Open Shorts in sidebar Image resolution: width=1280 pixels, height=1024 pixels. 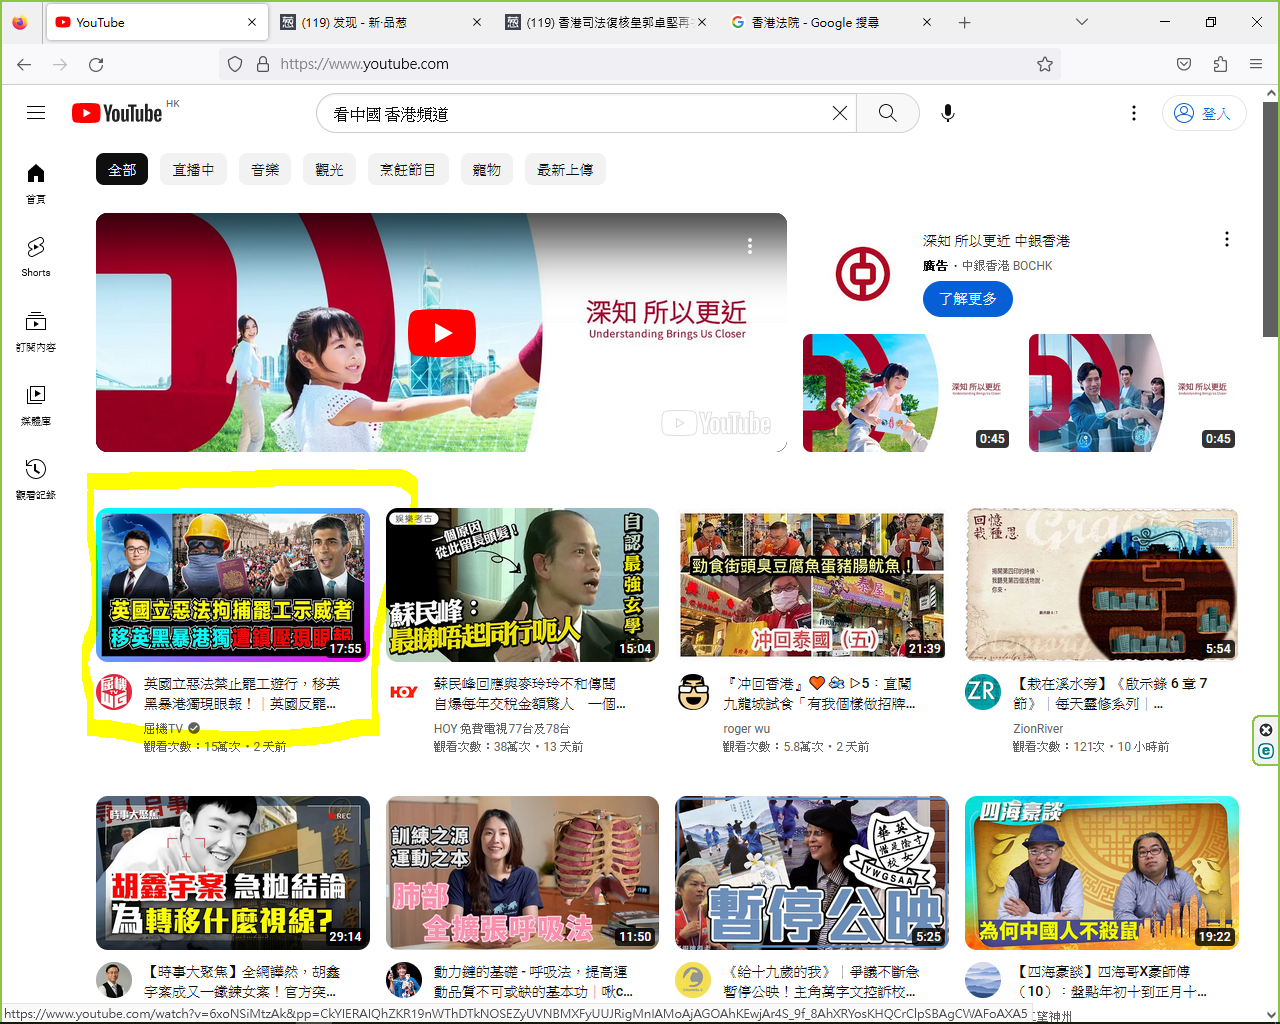[36, 257]
